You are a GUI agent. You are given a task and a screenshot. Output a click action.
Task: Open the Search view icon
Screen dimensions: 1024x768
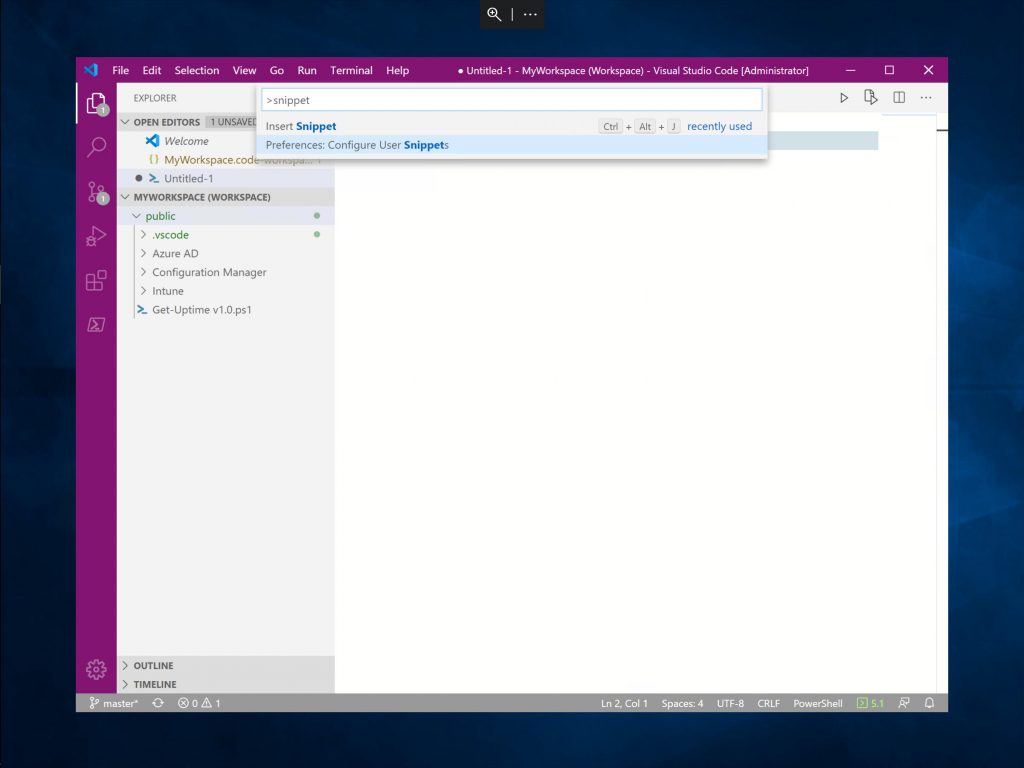[96, 147]
